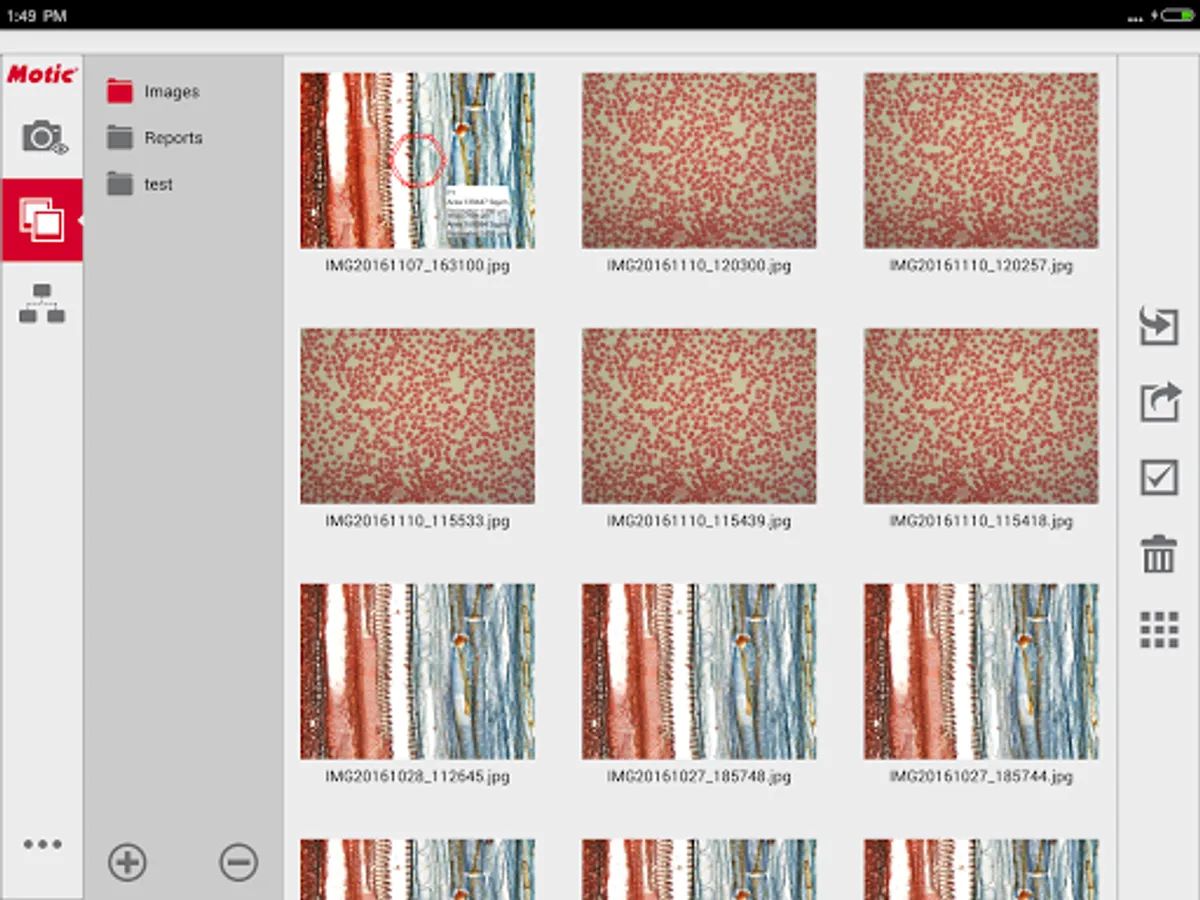Click the red Images folder icon
Image resolution: width=1200 pixels, height=900 pixels.
120,91
